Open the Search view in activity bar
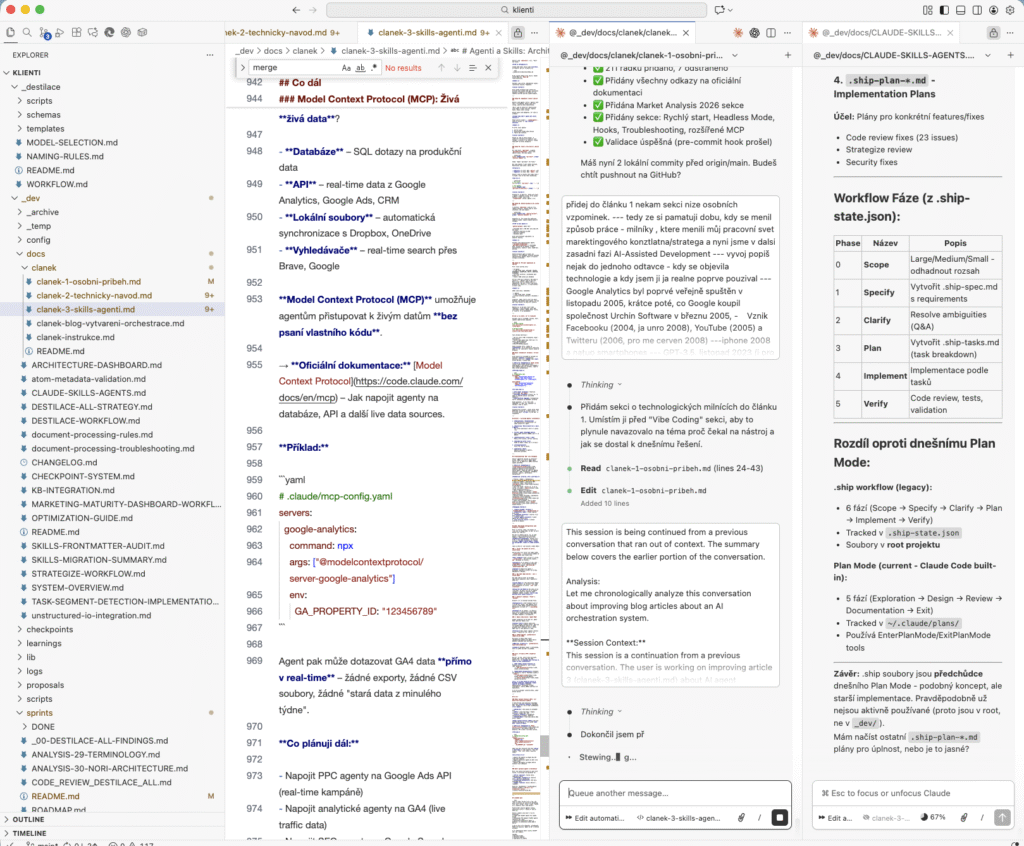This screenshot has height=846, width=1024. pos(29,32)
